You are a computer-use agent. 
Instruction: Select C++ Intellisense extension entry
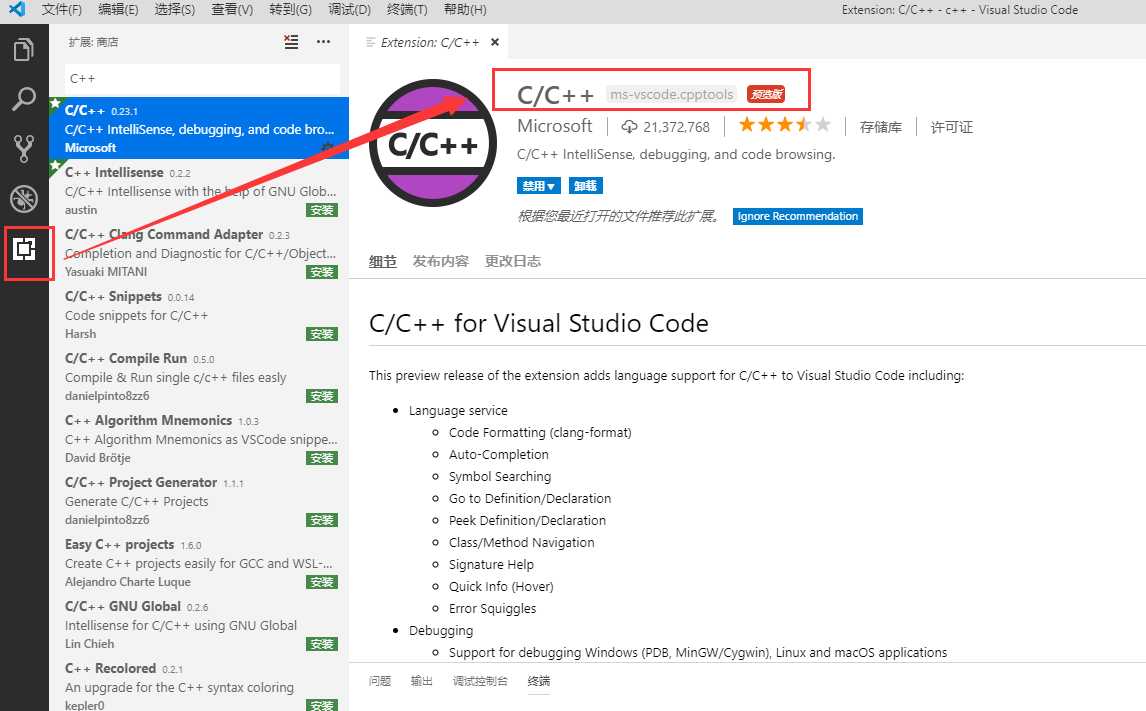tap(199, 190)
